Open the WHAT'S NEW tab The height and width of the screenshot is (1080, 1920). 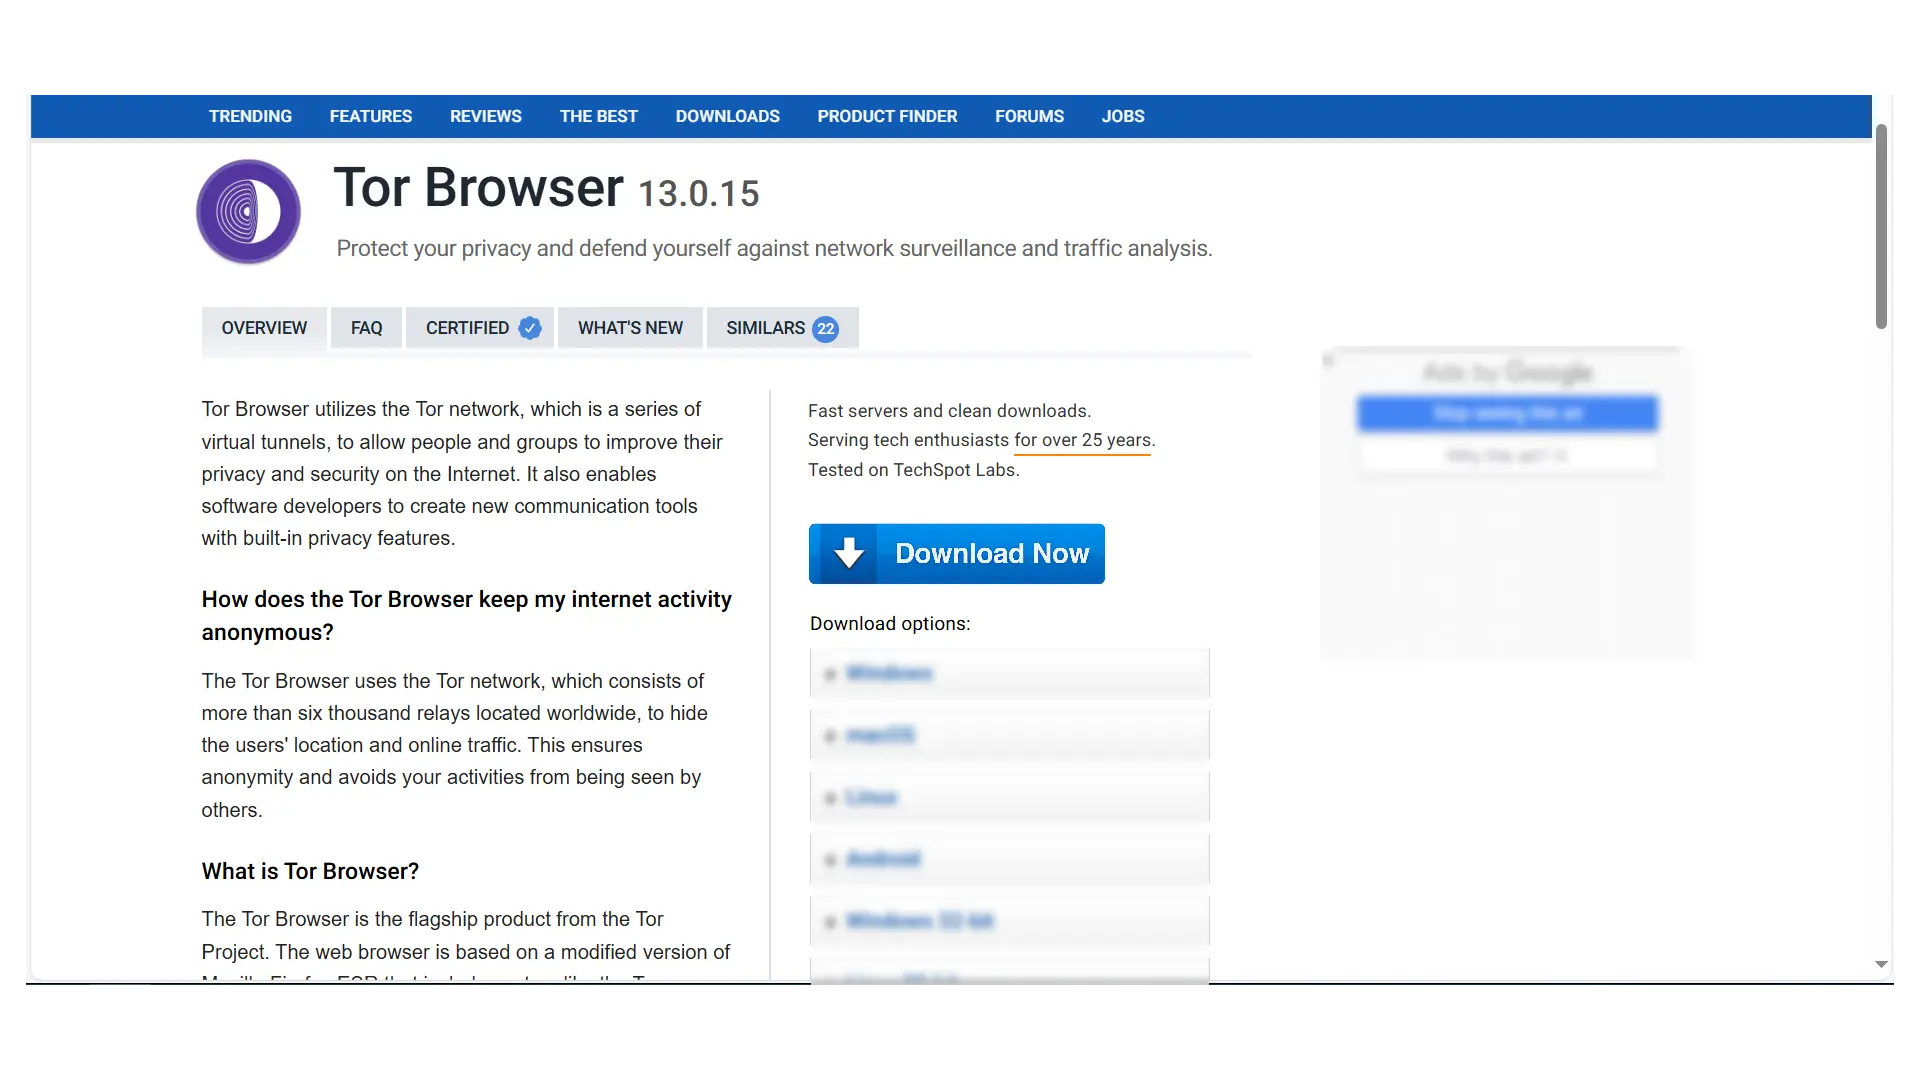point(630,328)
